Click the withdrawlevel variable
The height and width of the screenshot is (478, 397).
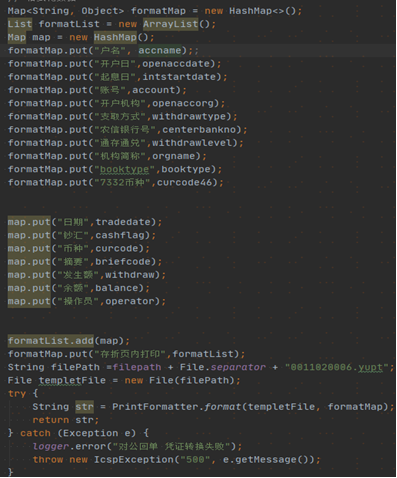coord(192,143)
